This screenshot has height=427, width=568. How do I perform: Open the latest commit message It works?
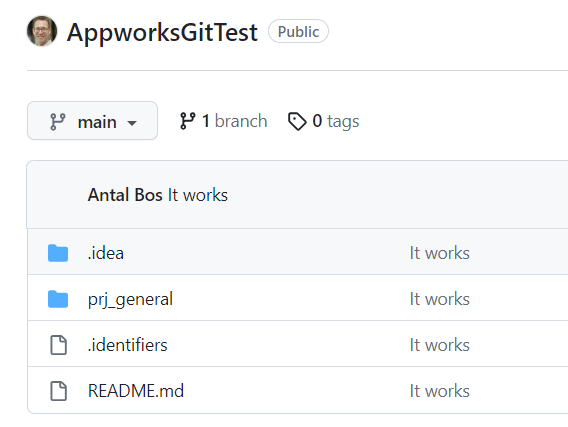pos(198,195)
